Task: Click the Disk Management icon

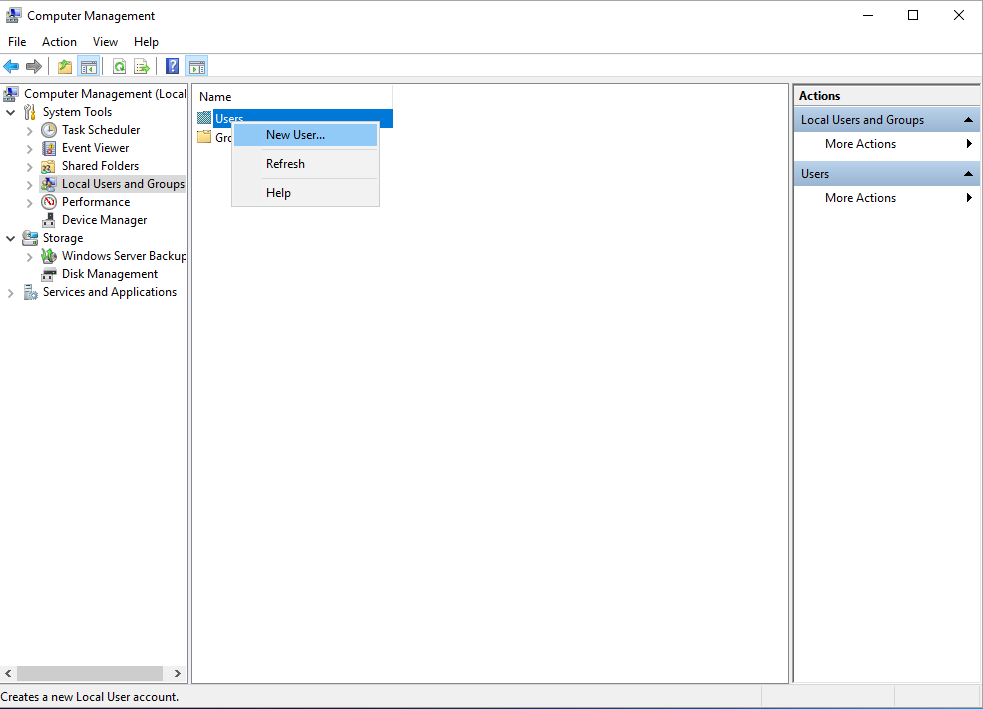Action: [48, 274]
